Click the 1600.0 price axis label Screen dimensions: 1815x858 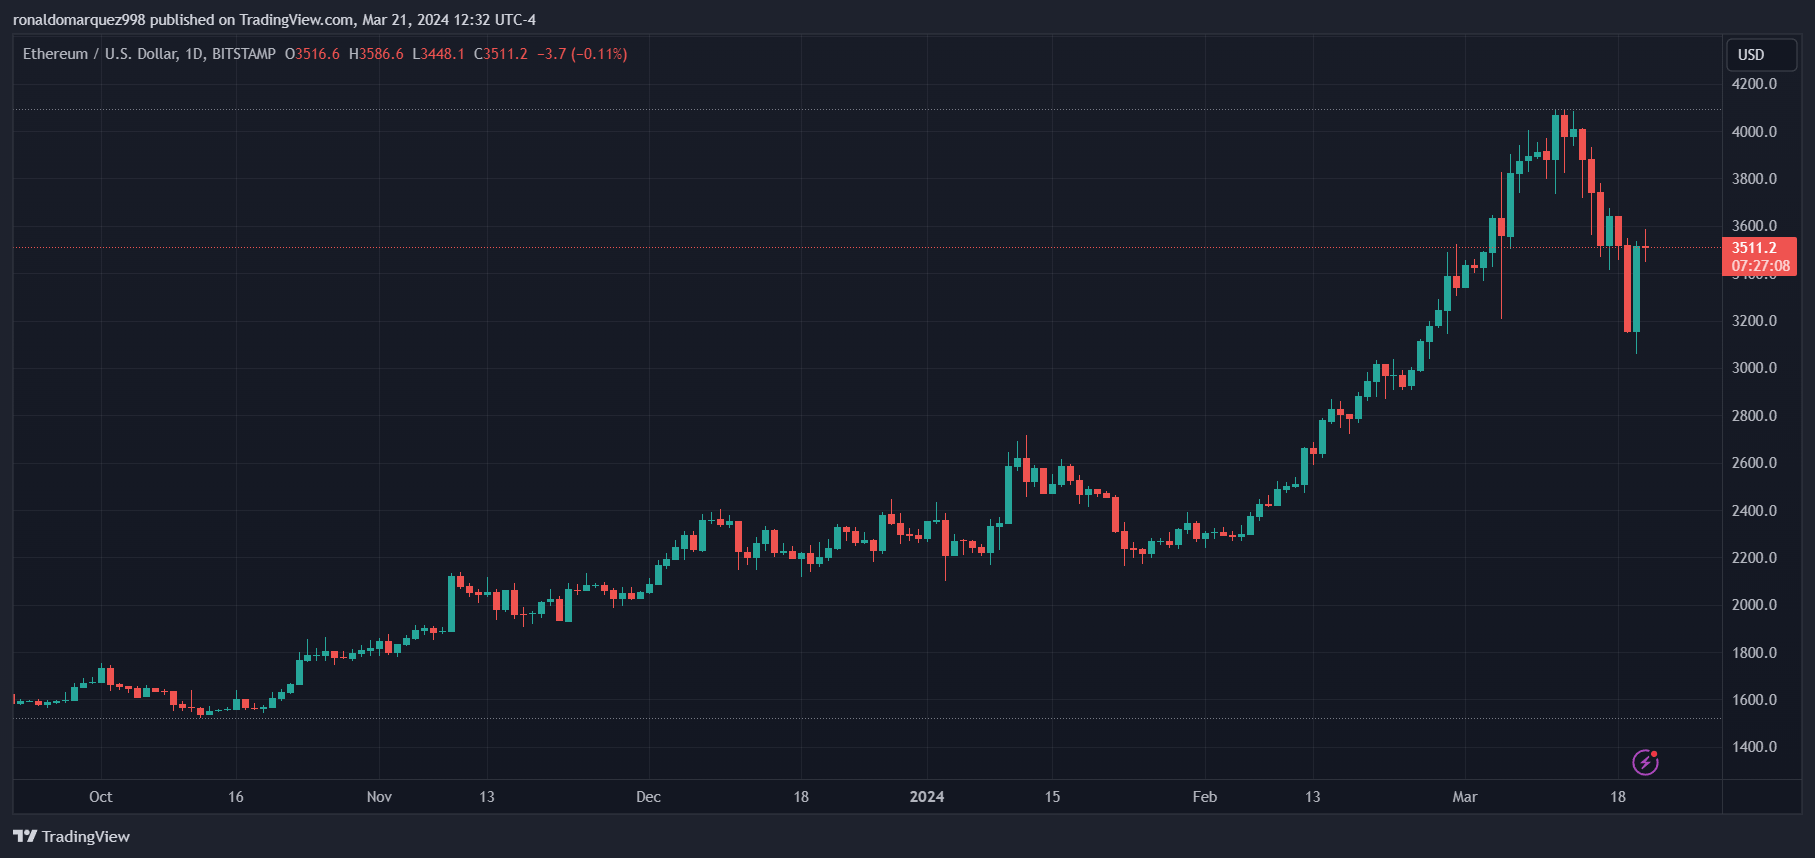(x=1755, y=700)
